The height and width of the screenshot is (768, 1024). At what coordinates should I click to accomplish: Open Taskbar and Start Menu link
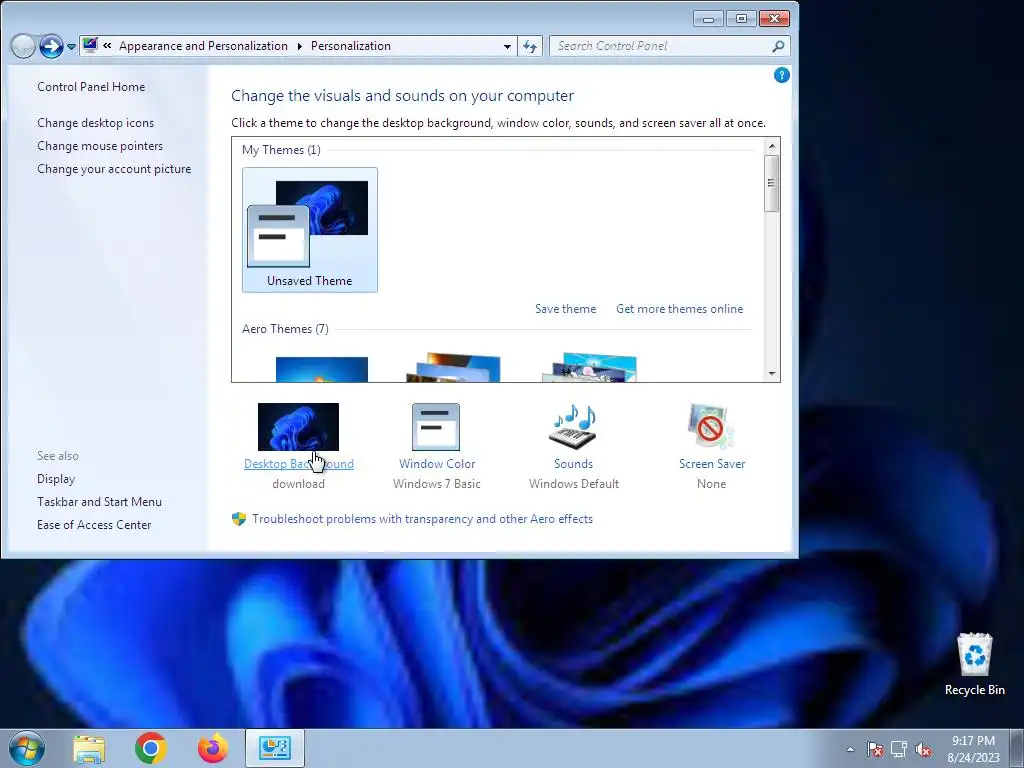[x=99, y=502]
